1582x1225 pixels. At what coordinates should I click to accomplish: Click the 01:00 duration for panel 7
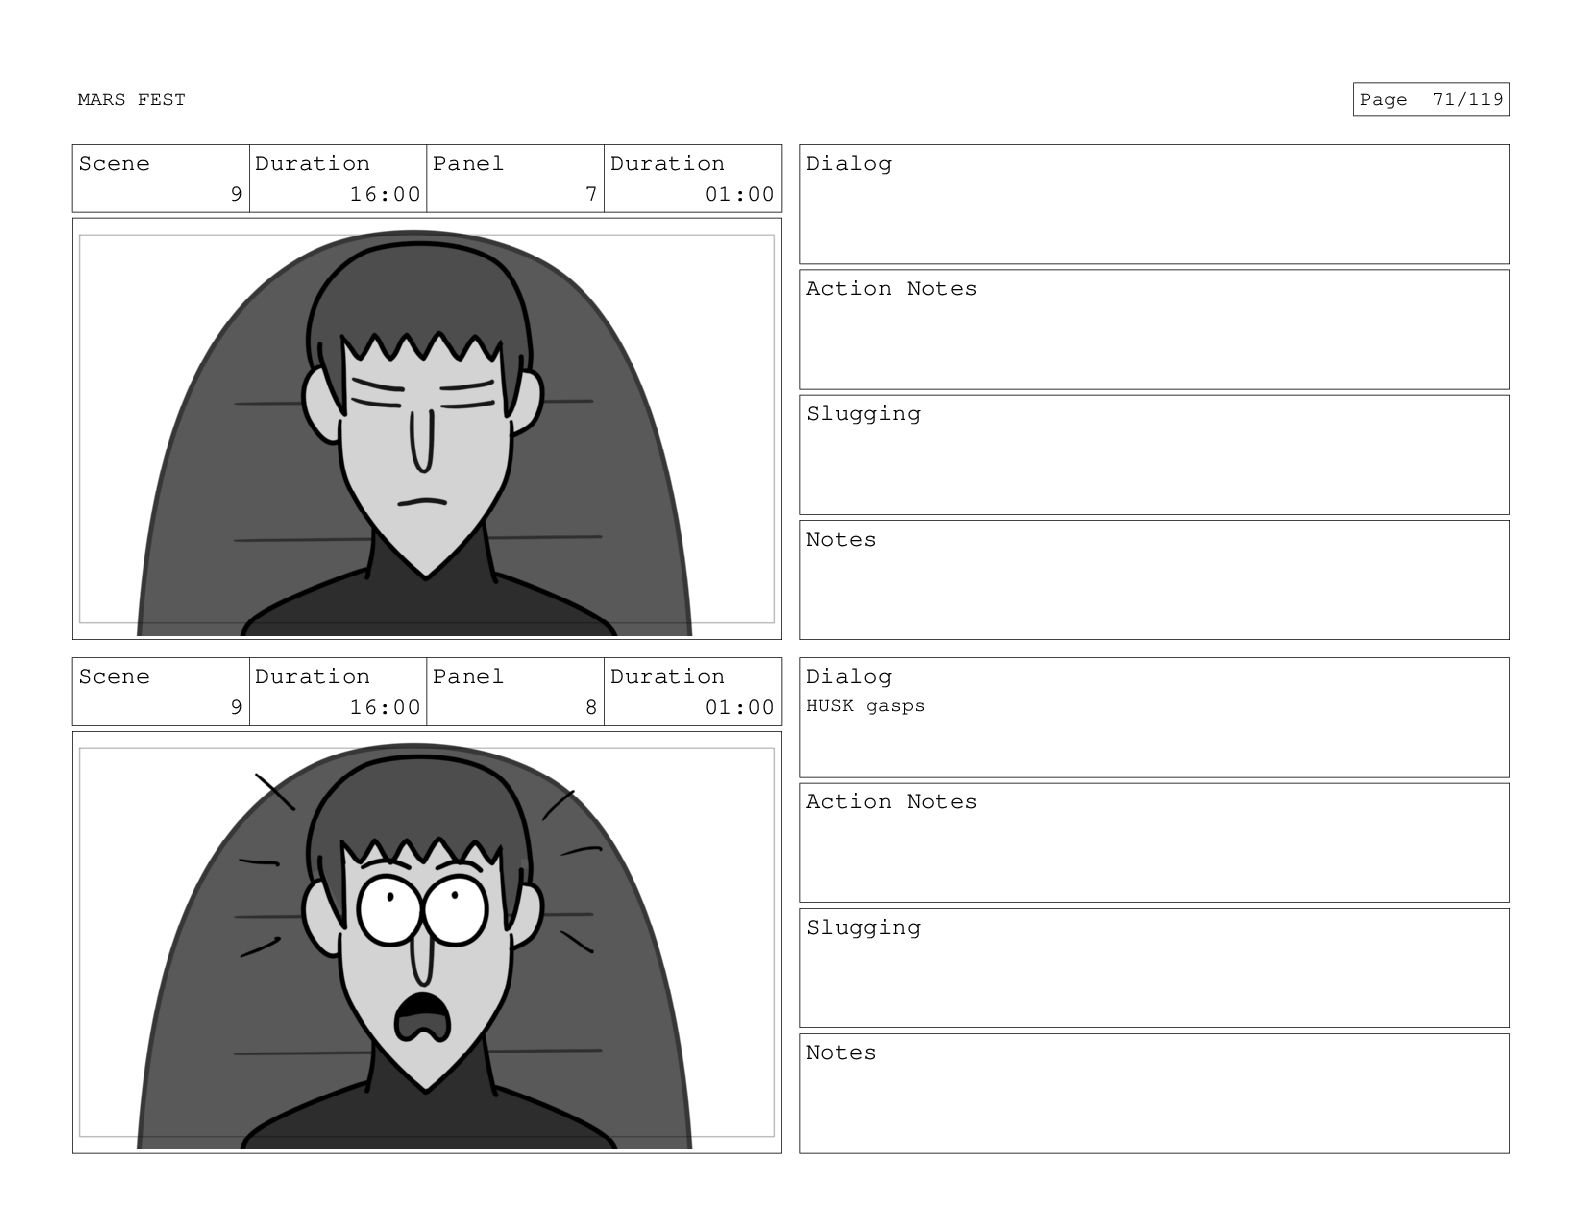pos(739,194)
